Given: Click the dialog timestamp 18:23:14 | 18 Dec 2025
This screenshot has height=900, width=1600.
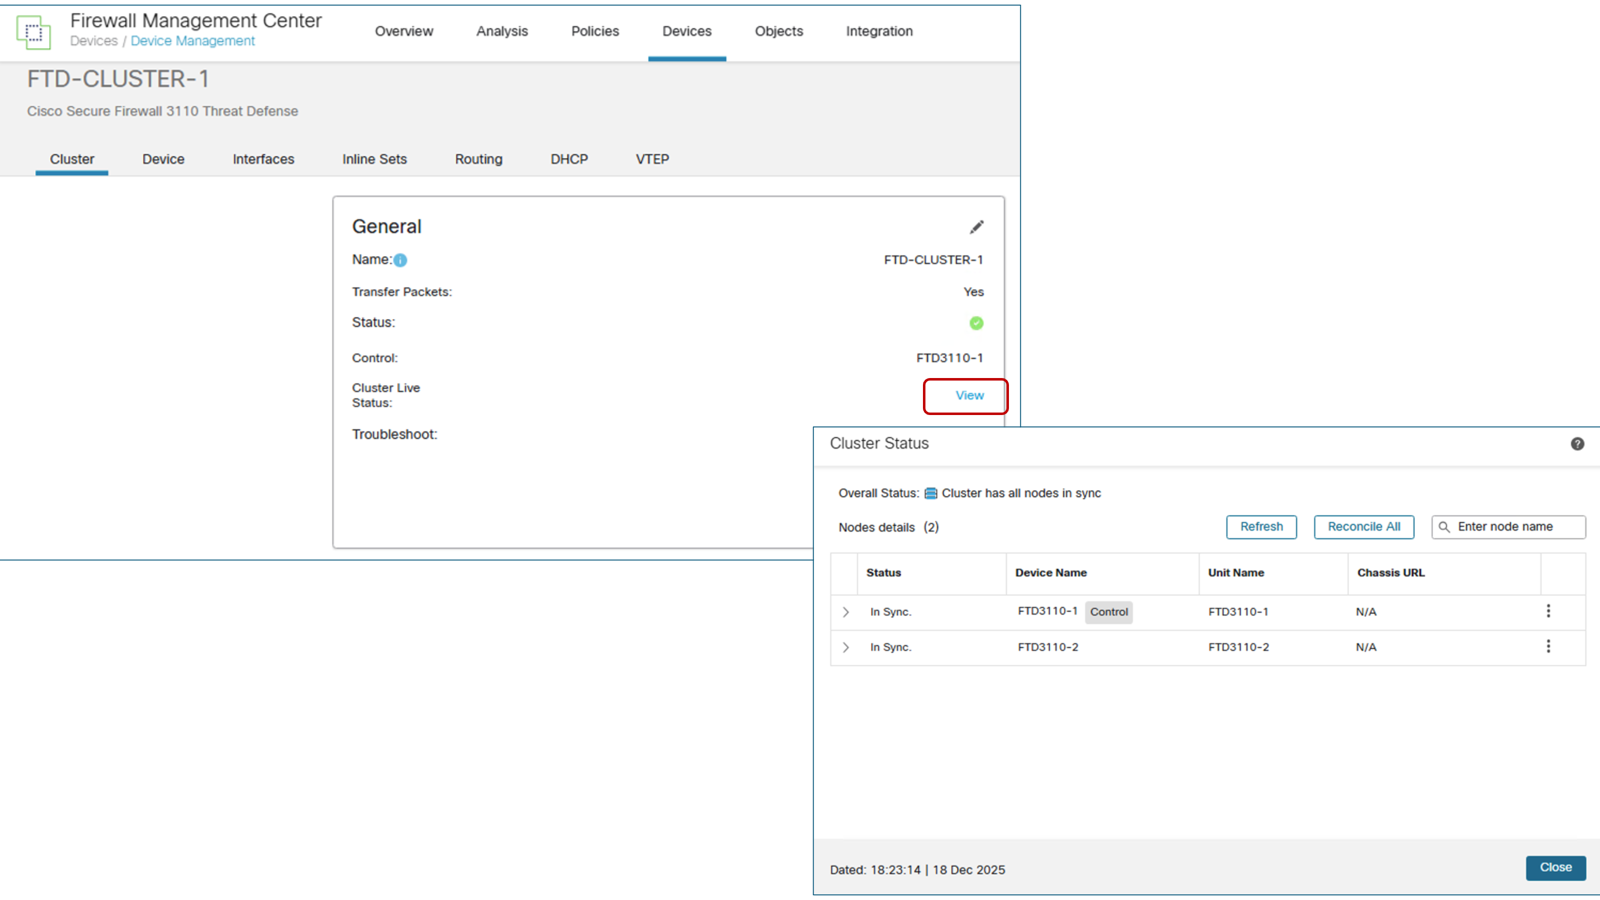Looking at the screenshot, I should 938,870.
